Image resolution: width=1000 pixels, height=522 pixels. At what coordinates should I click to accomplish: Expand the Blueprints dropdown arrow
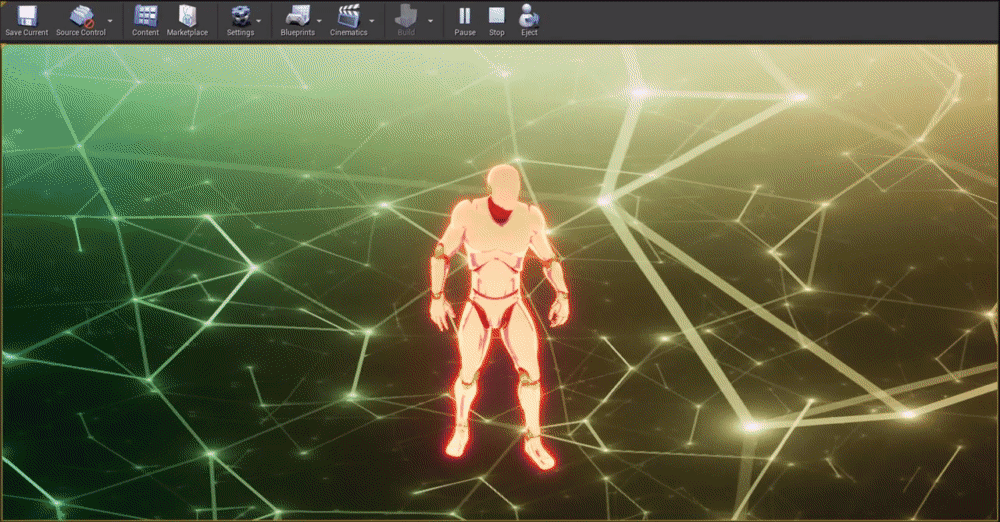click(x=319, y=20)
